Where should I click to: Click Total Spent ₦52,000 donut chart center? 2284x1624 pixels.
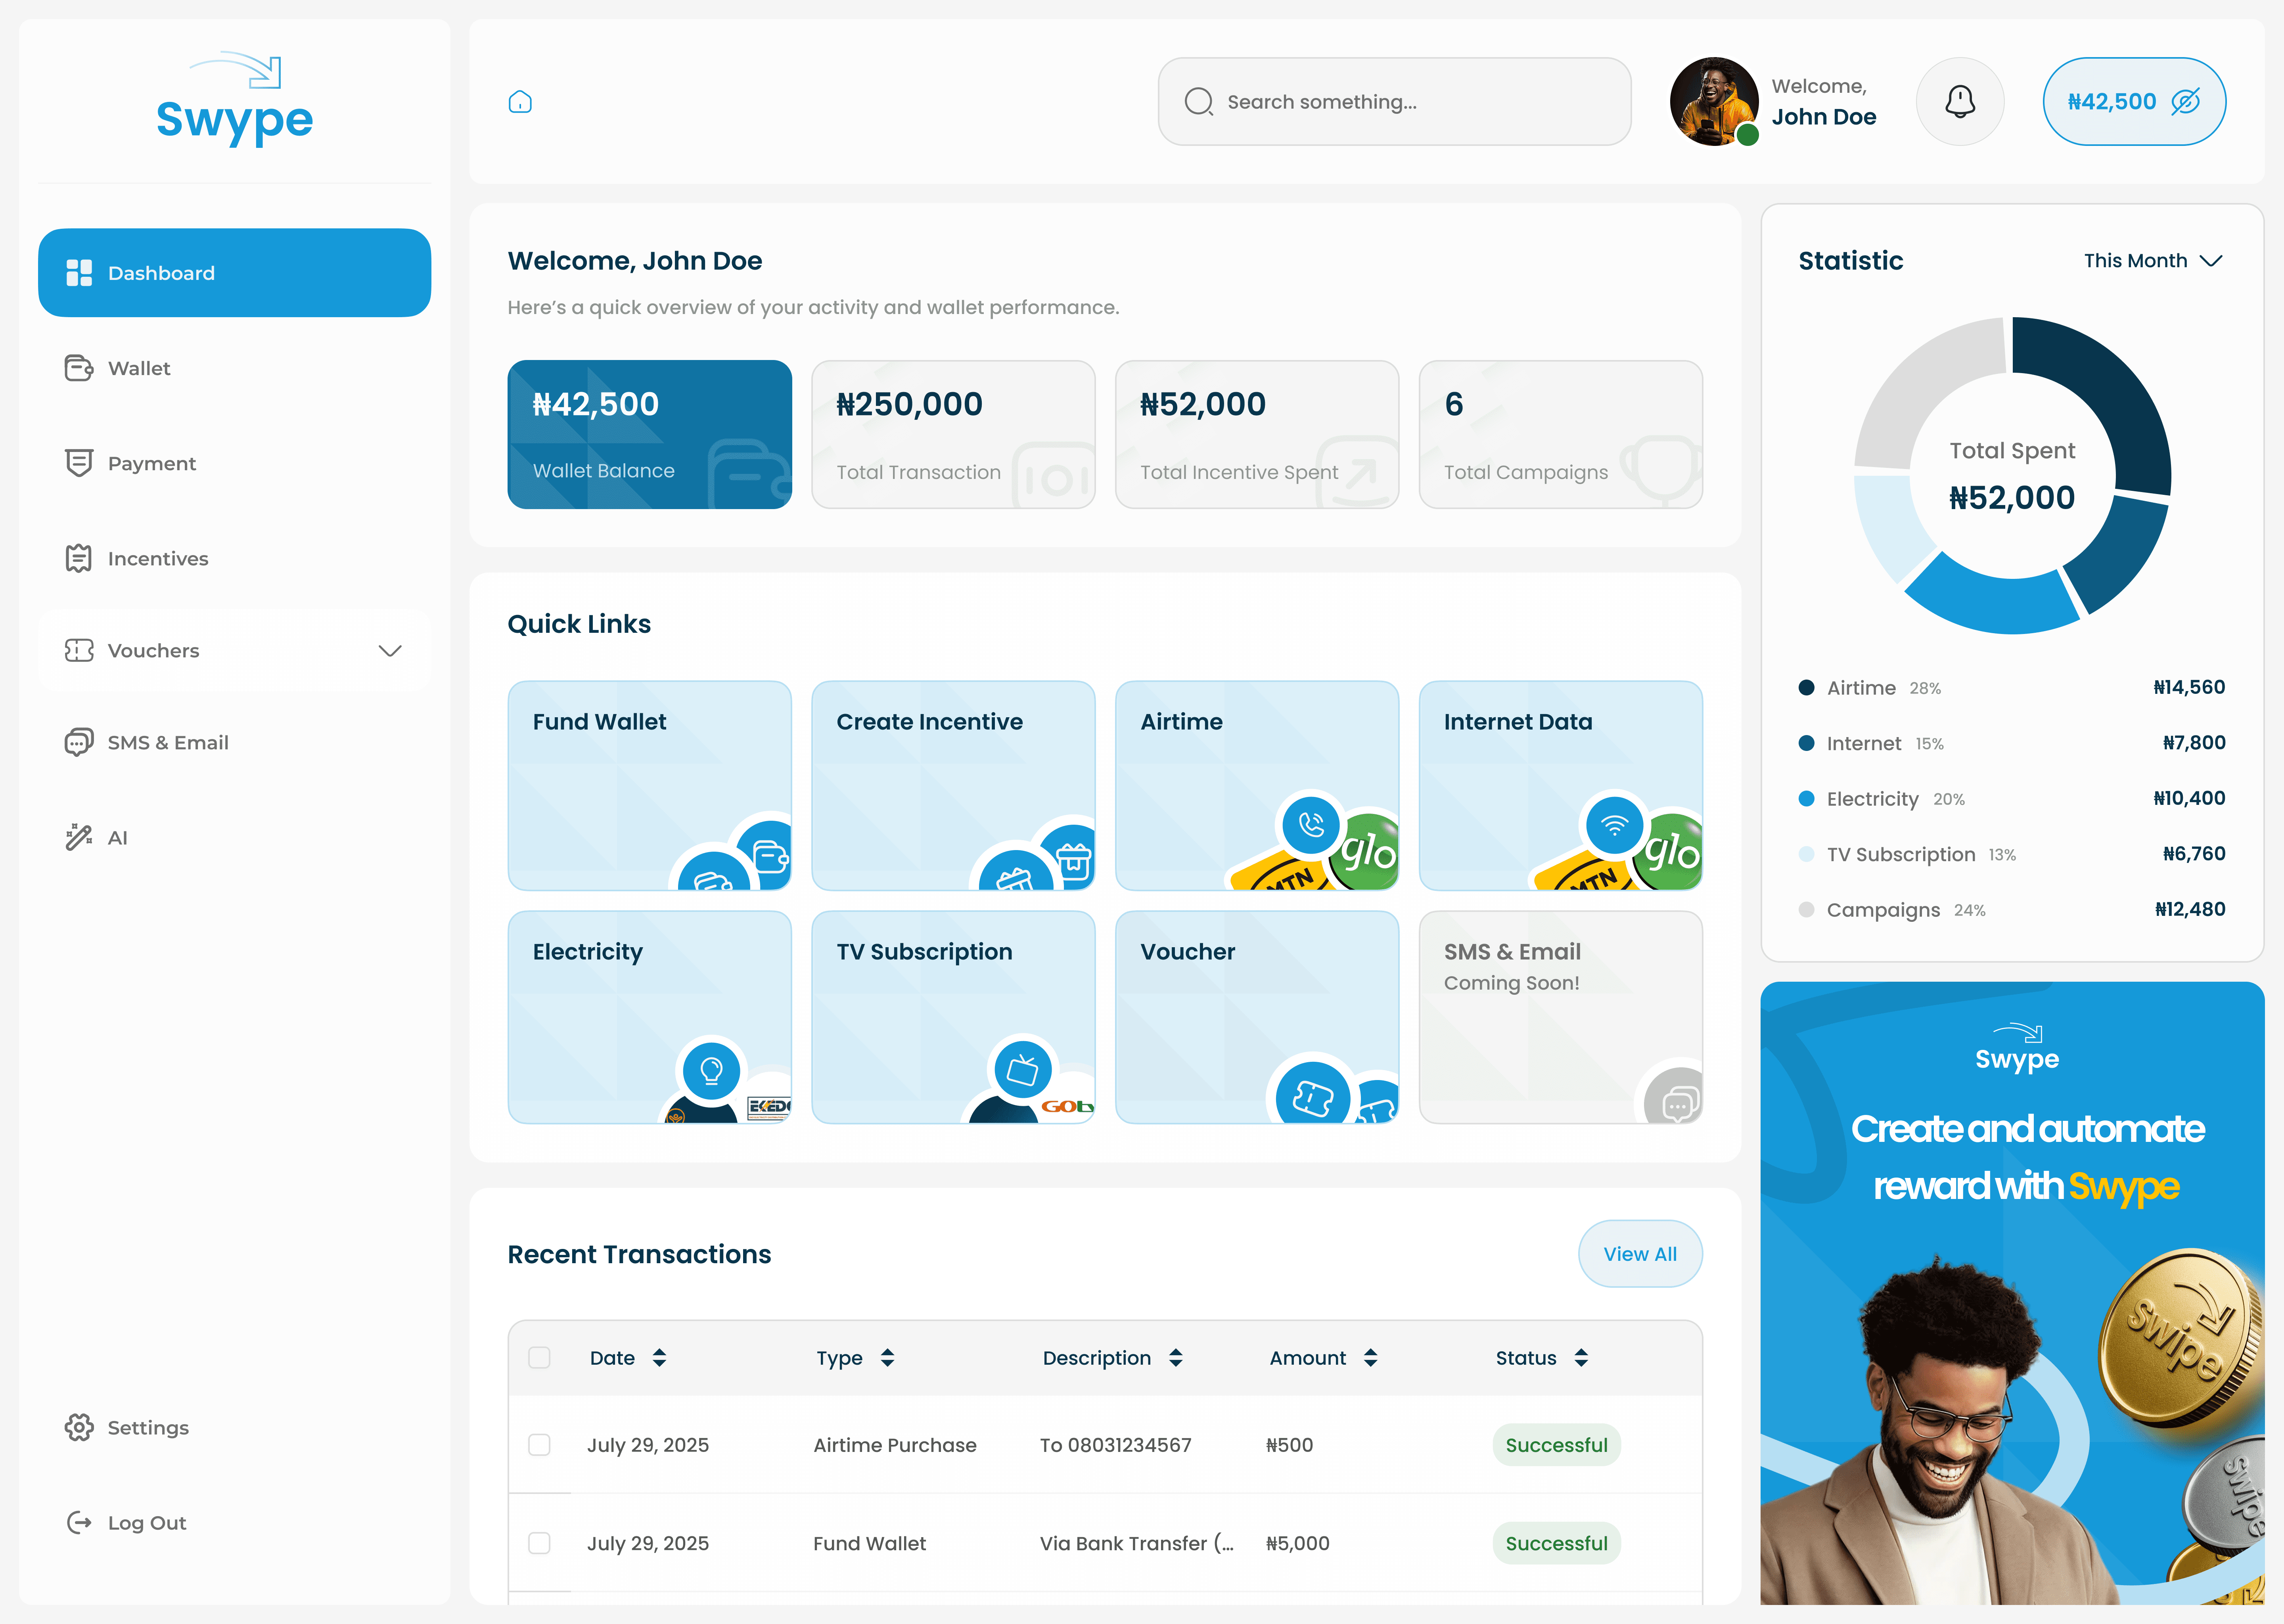2012,476
